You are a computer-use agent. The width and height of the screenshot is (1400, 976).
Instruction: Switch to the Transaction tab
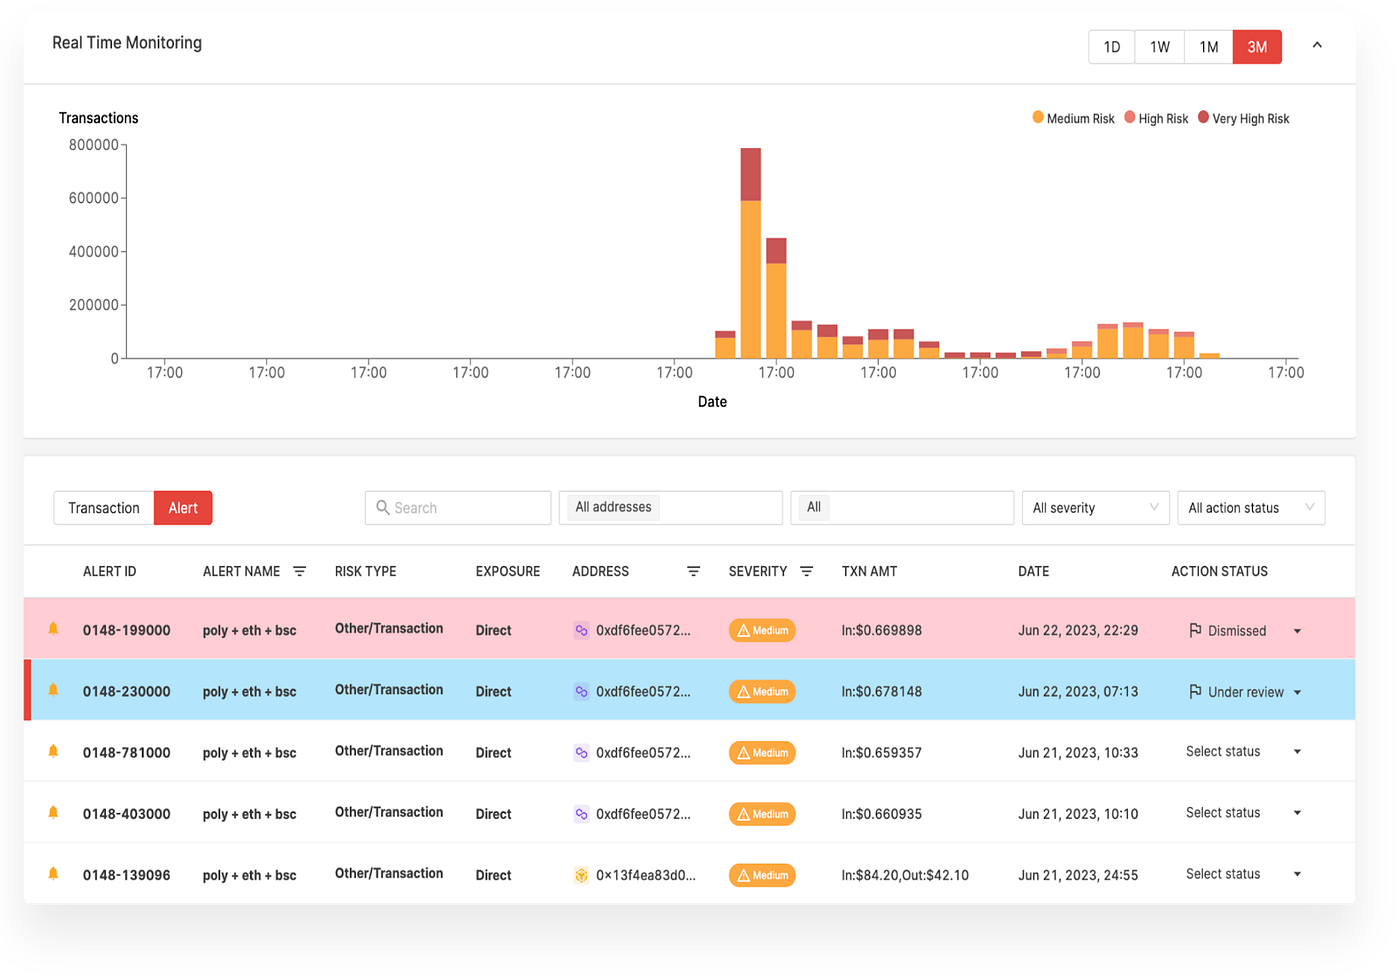tap(103, 507)
